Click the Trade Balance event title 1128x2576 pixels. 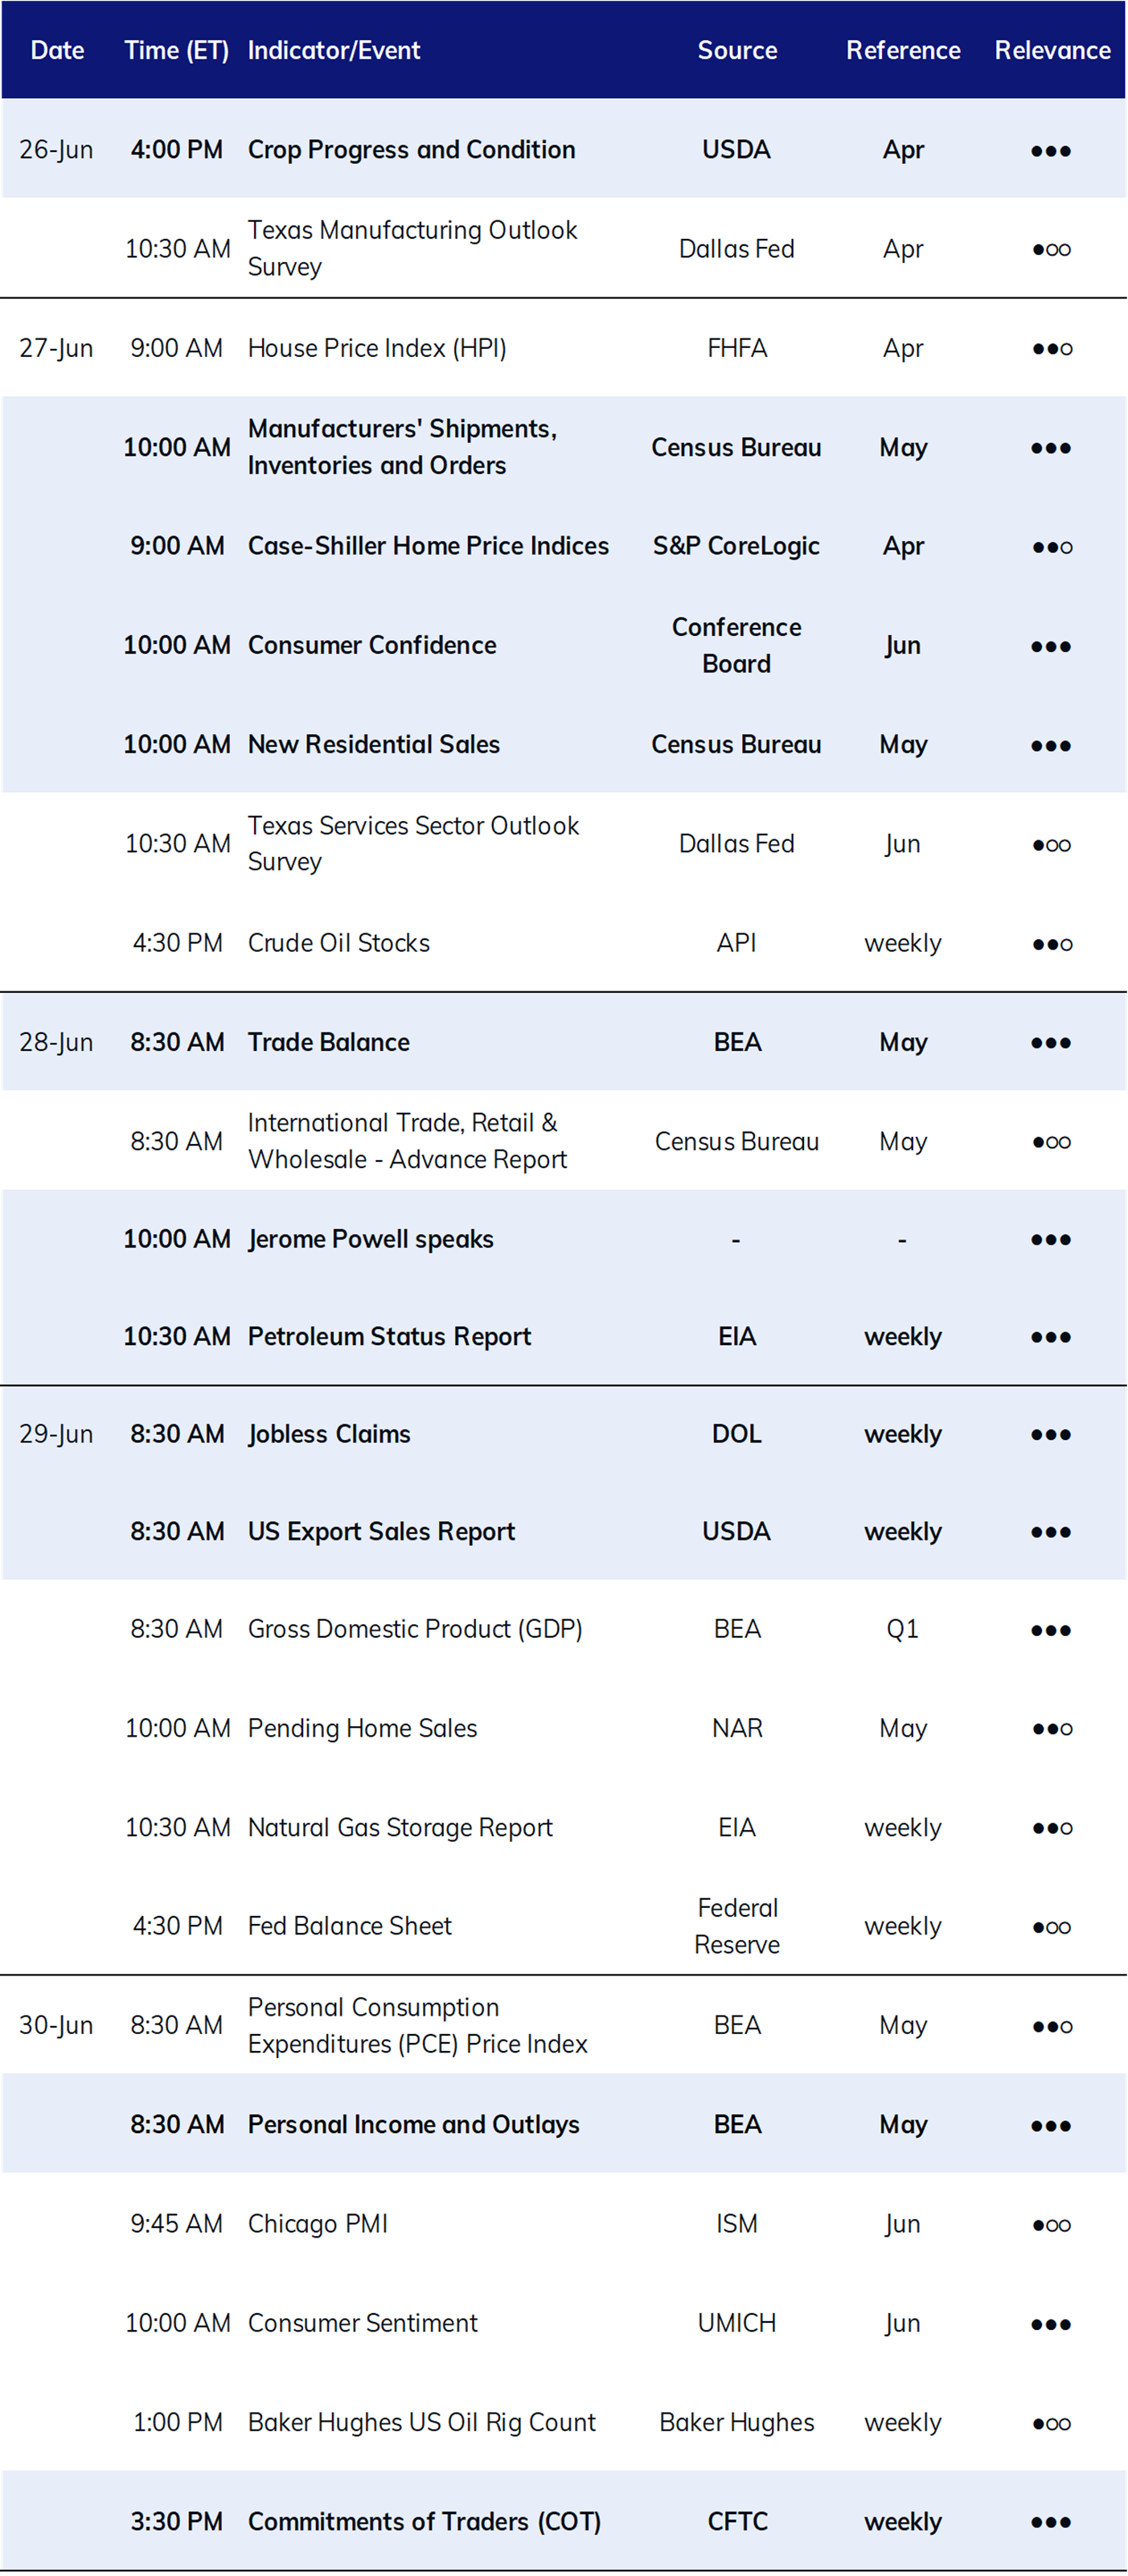coord(329,1042)
